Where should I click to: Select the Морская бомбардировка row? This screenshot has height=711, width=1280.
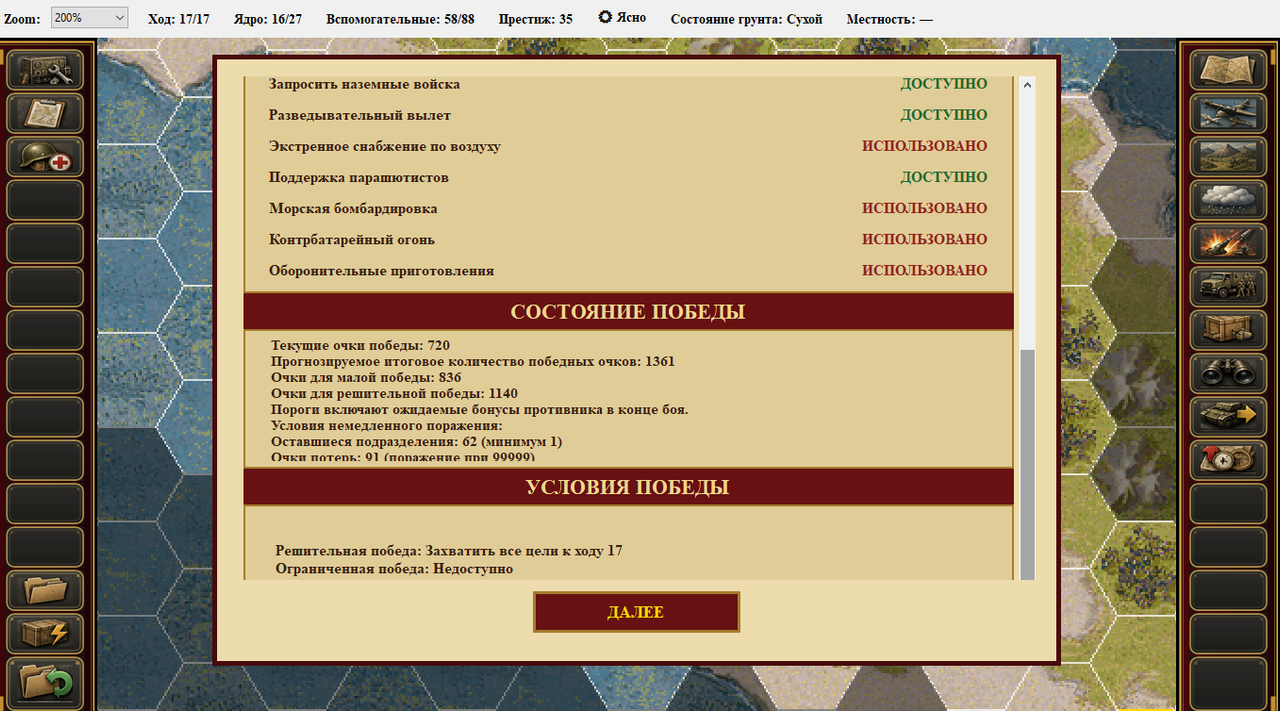click(628, 208)
